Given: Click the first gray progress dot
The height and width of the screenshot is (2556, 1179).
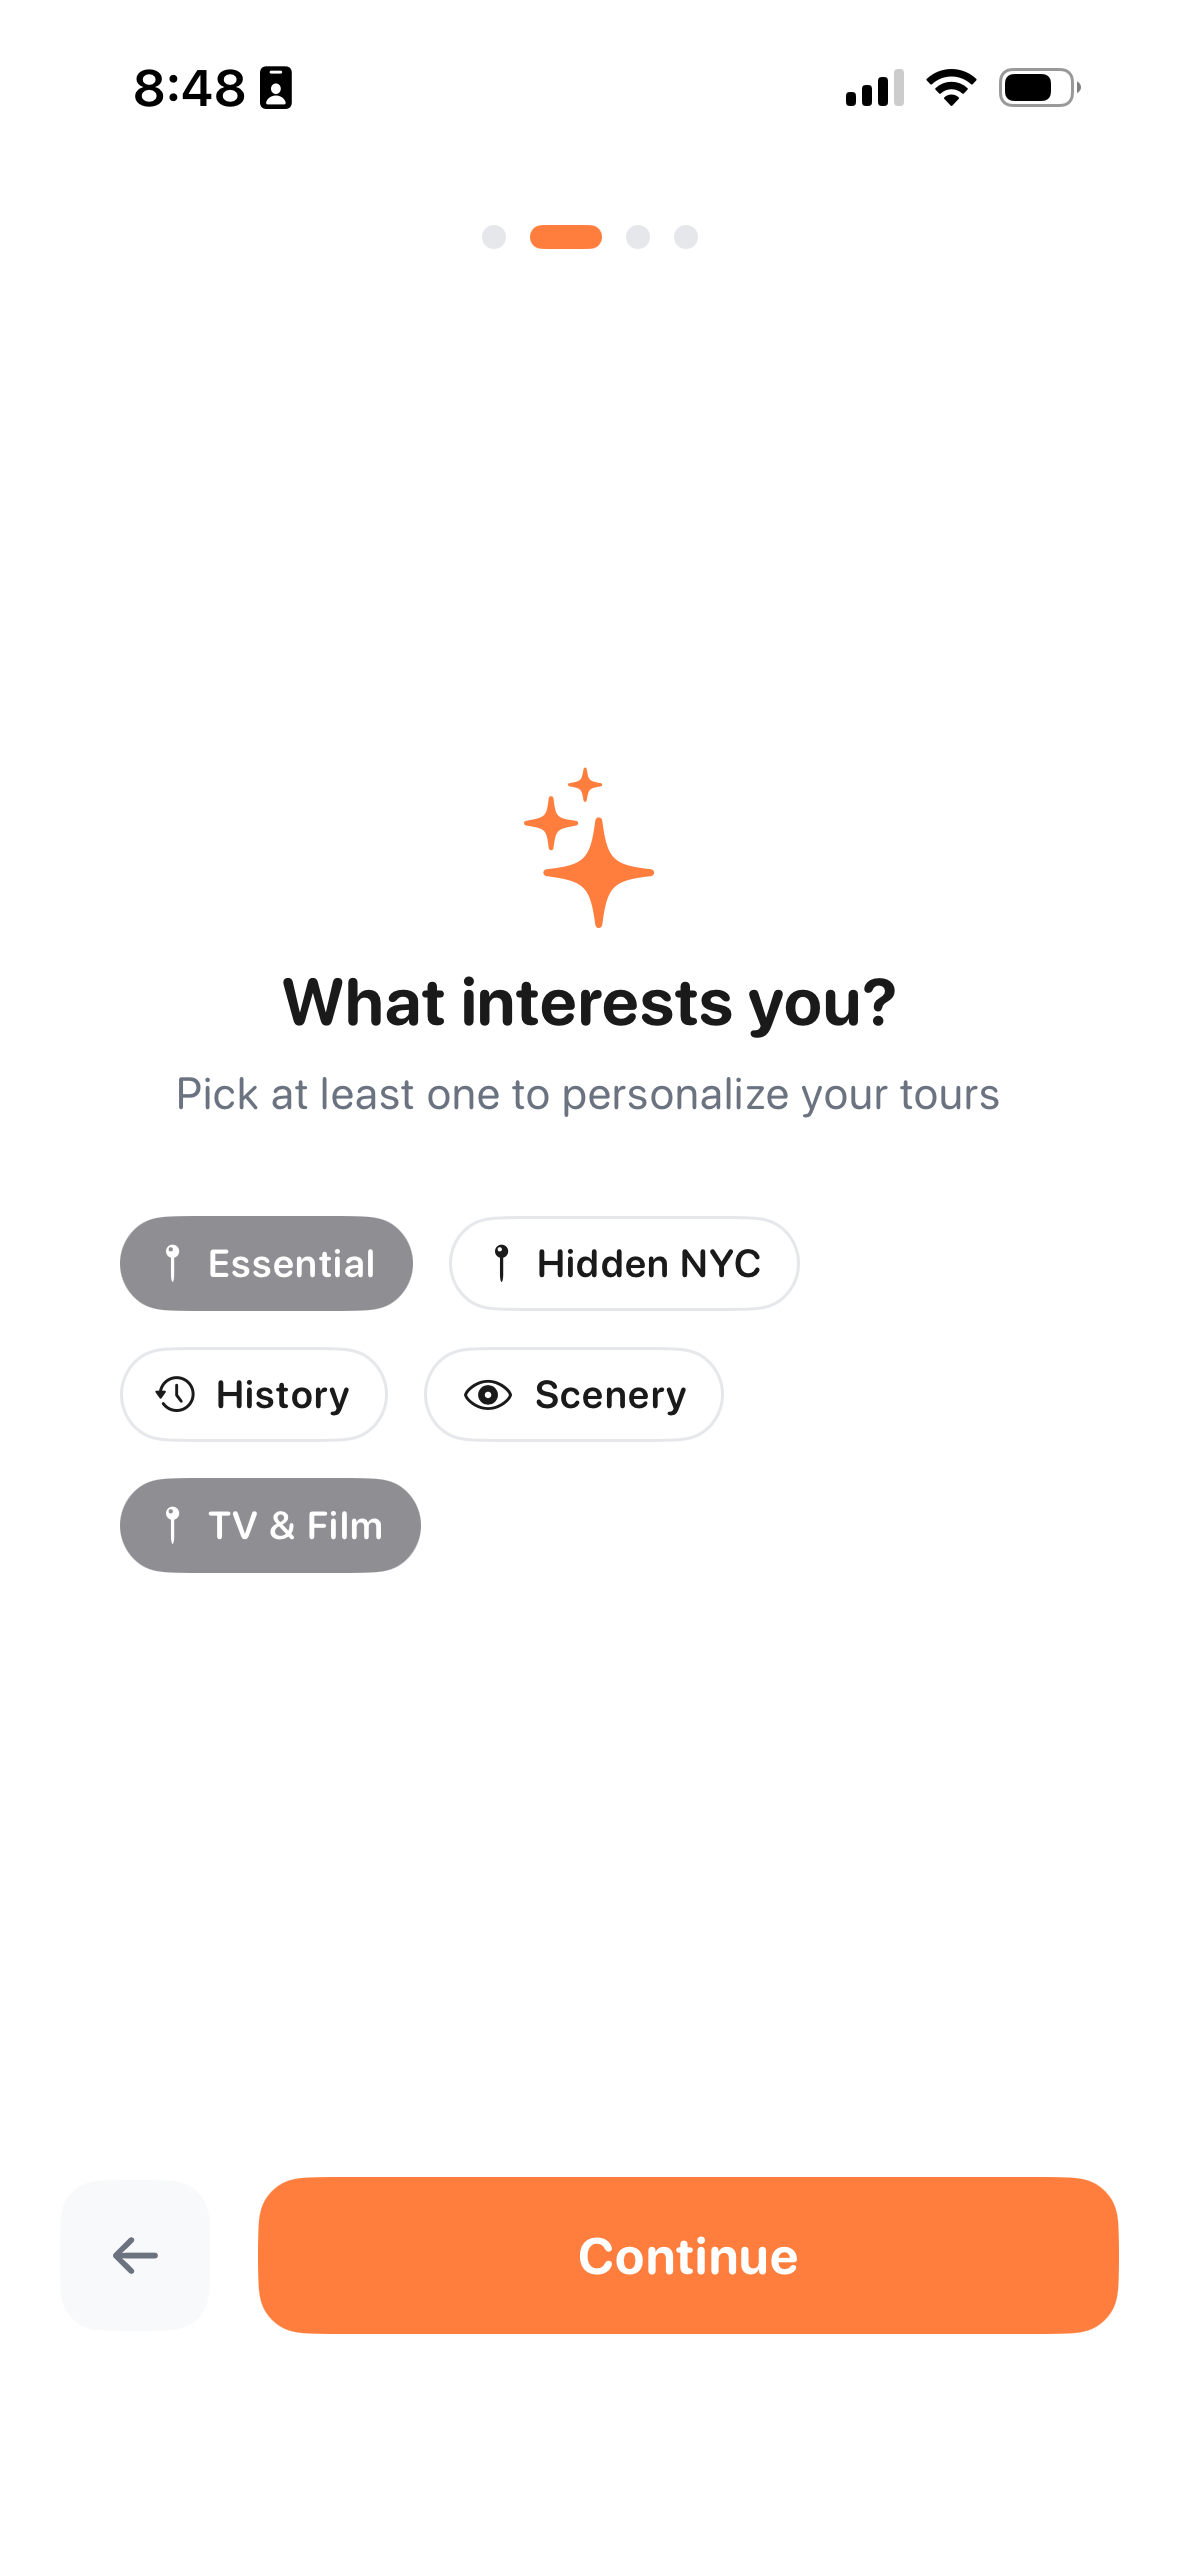Looking at the screenshot, I should [495, 237].
